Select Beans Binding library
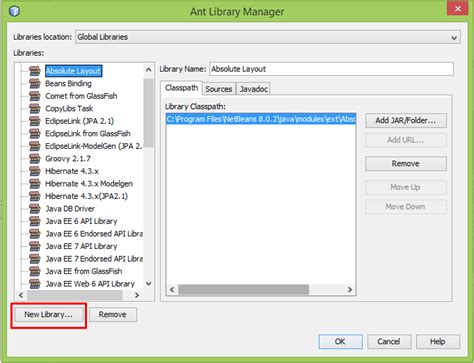The width and height of the screenshot is (474, 363). (x=68, y=83)
